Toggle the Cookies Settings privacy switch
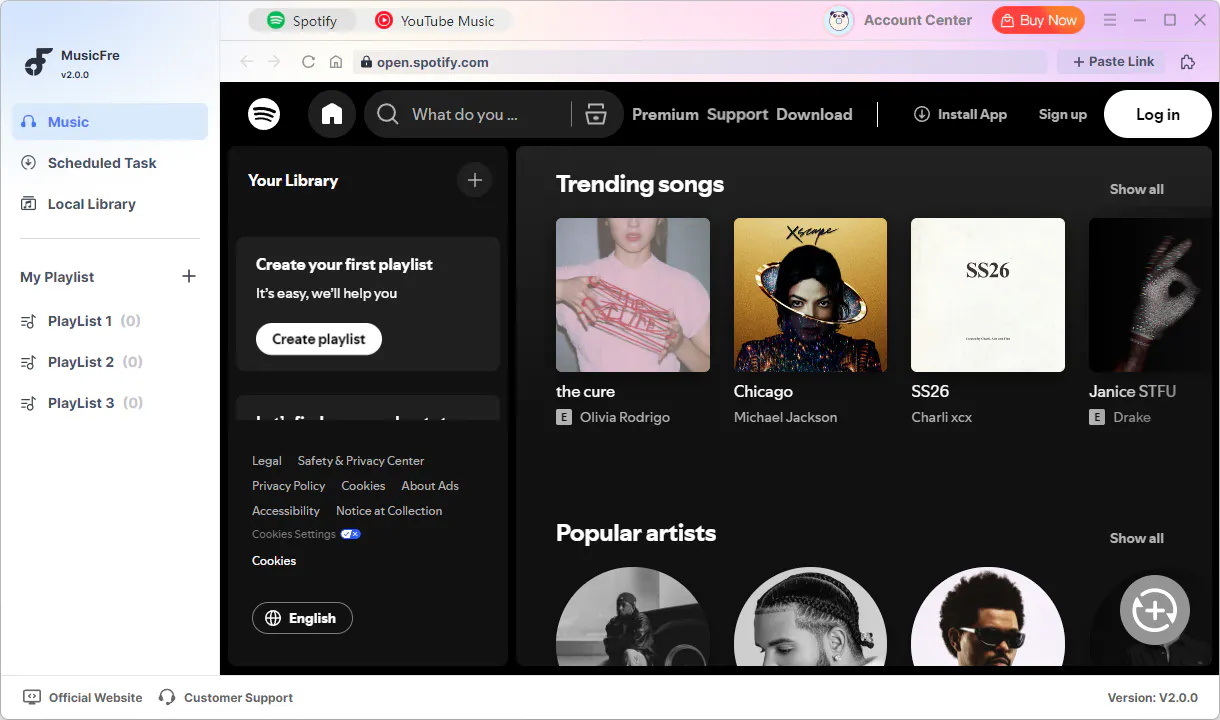The height and width of the screenshot is (720, 1220). point(350,534)
